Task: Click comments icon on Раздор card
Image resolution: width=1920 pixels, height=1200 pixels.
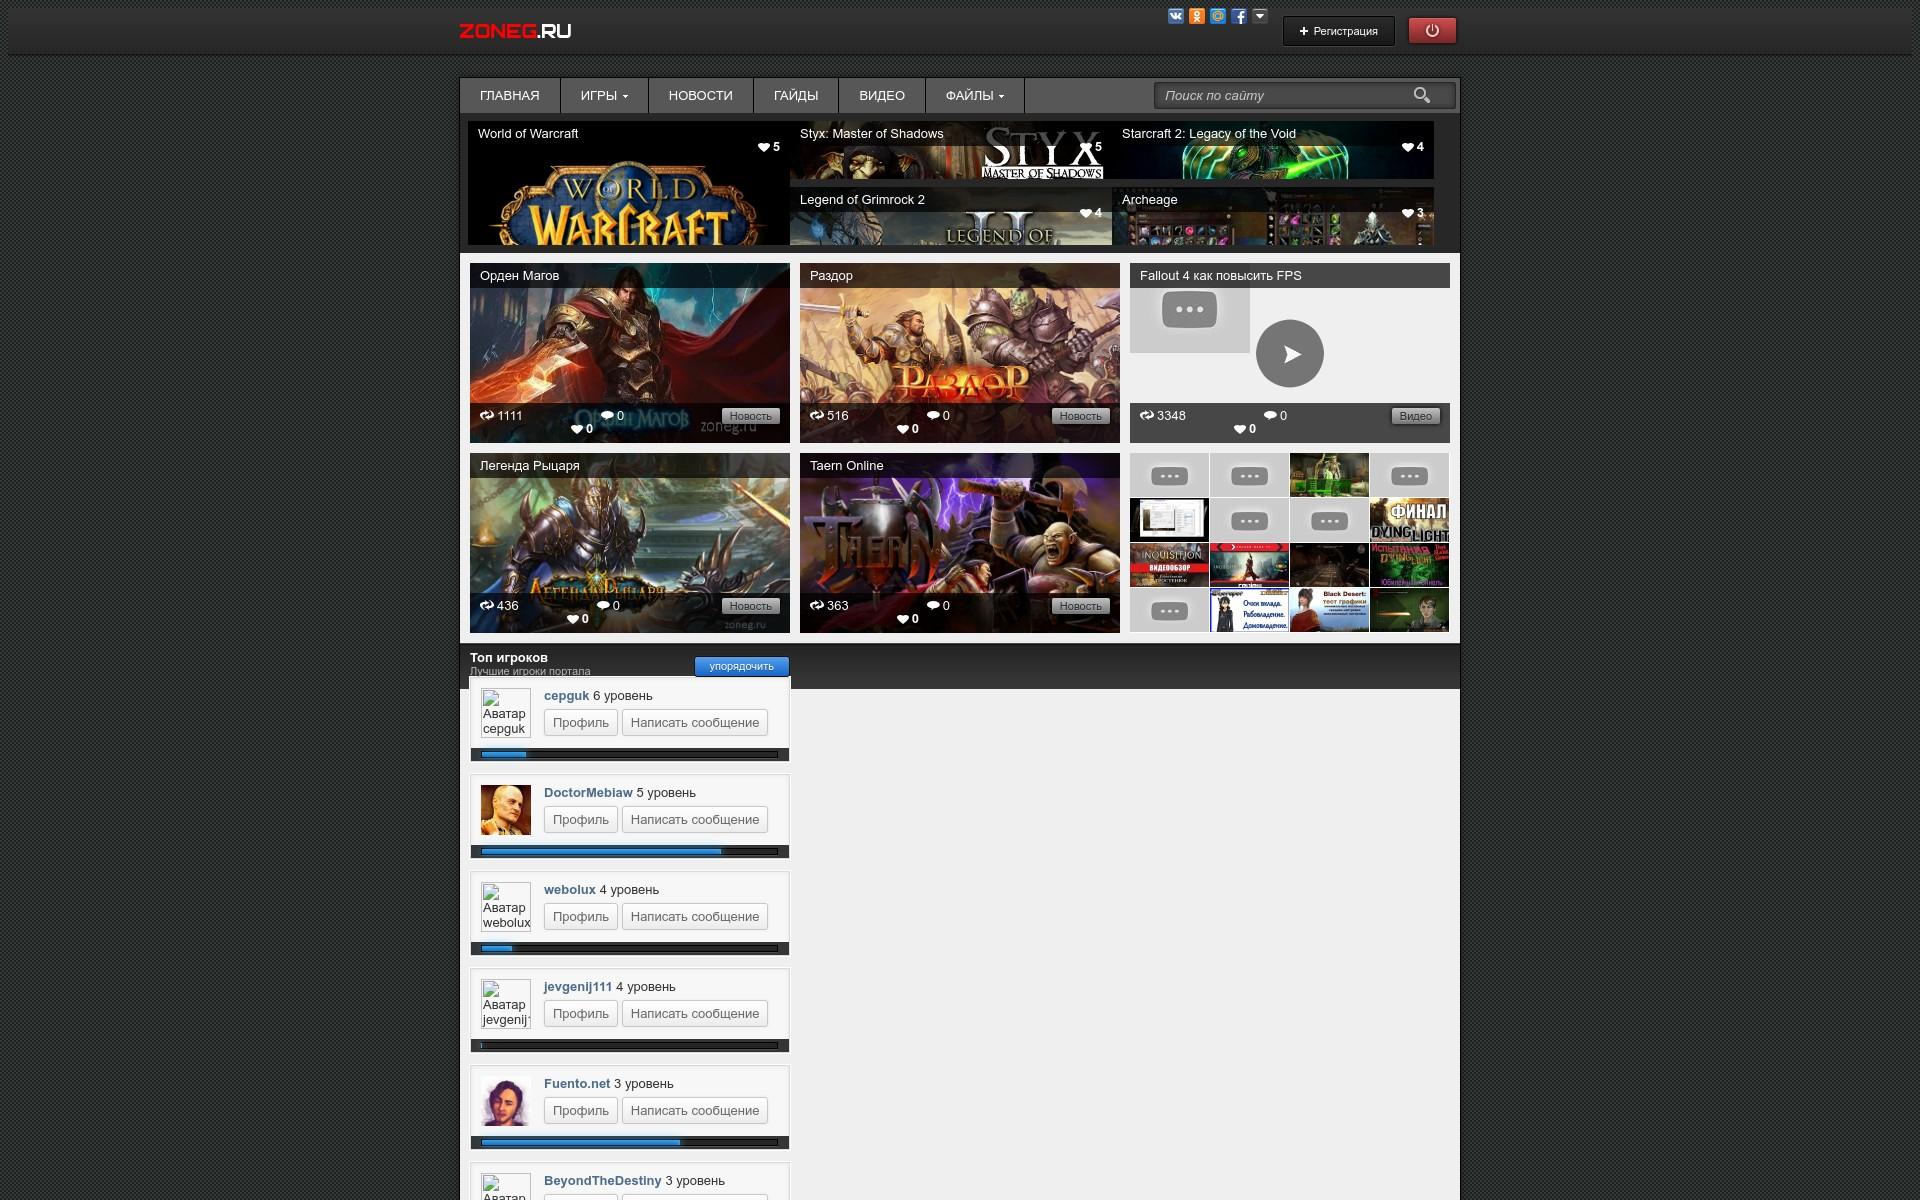Action: pos(933,415)
